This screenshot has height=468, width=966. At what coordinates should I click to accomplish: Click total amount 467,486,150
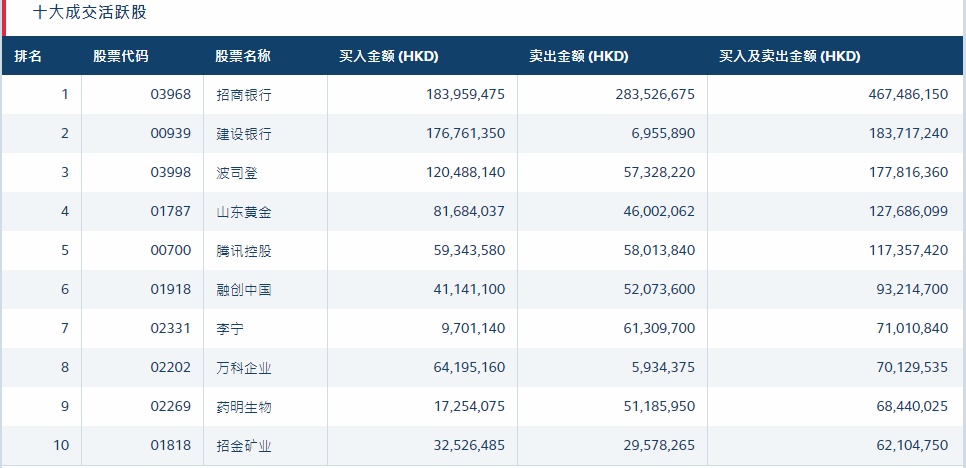pyautogui.click(x=908, y=95)
